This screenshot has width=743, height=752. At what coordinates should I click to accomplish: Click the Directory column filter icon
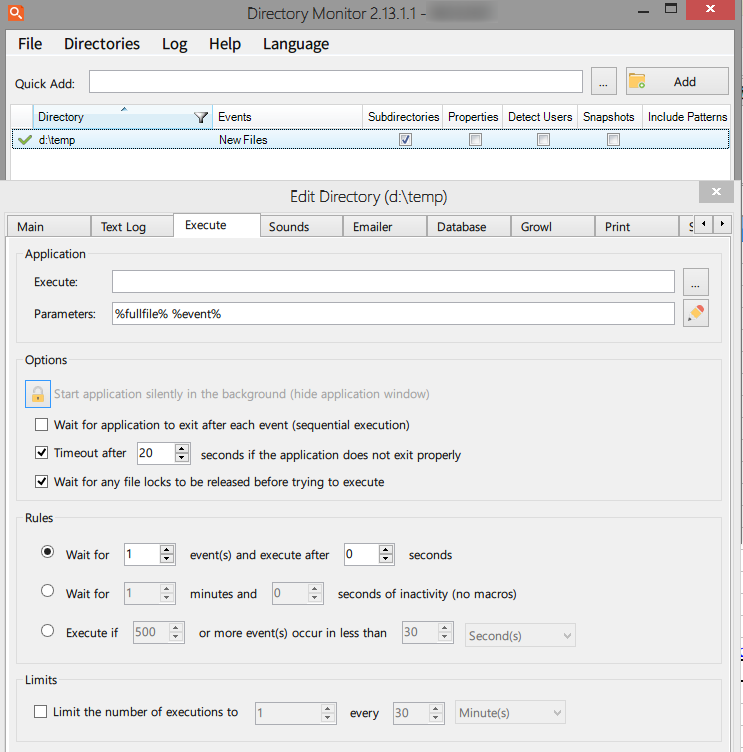click(x=200, y=117)
